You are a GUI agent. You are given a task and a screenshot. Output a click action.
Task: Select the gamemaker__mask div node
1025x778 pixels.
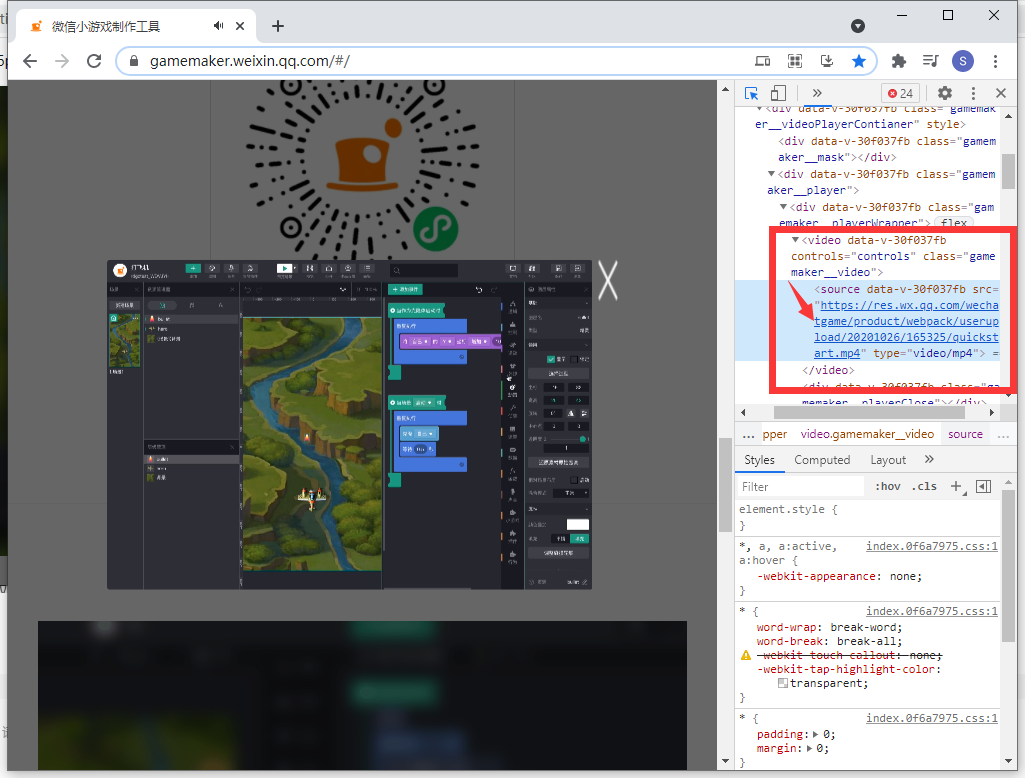(887, 149)
